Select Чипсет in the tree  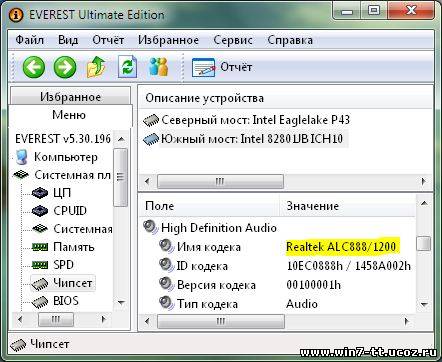[73, 283]
